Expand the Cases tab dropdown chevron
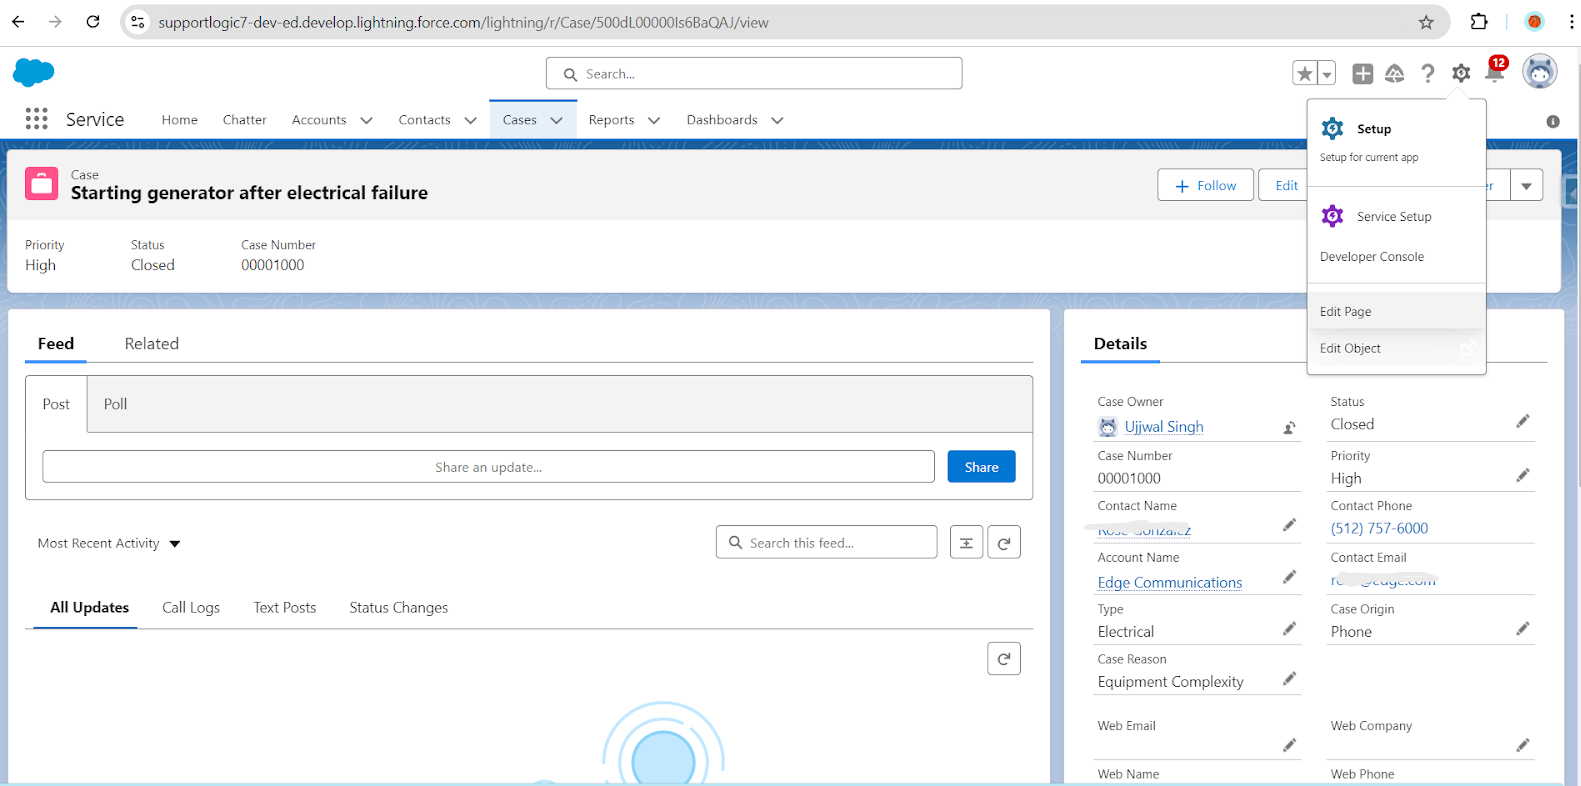The height and width of the screenshot is (786, 1581). click(556, 120)
